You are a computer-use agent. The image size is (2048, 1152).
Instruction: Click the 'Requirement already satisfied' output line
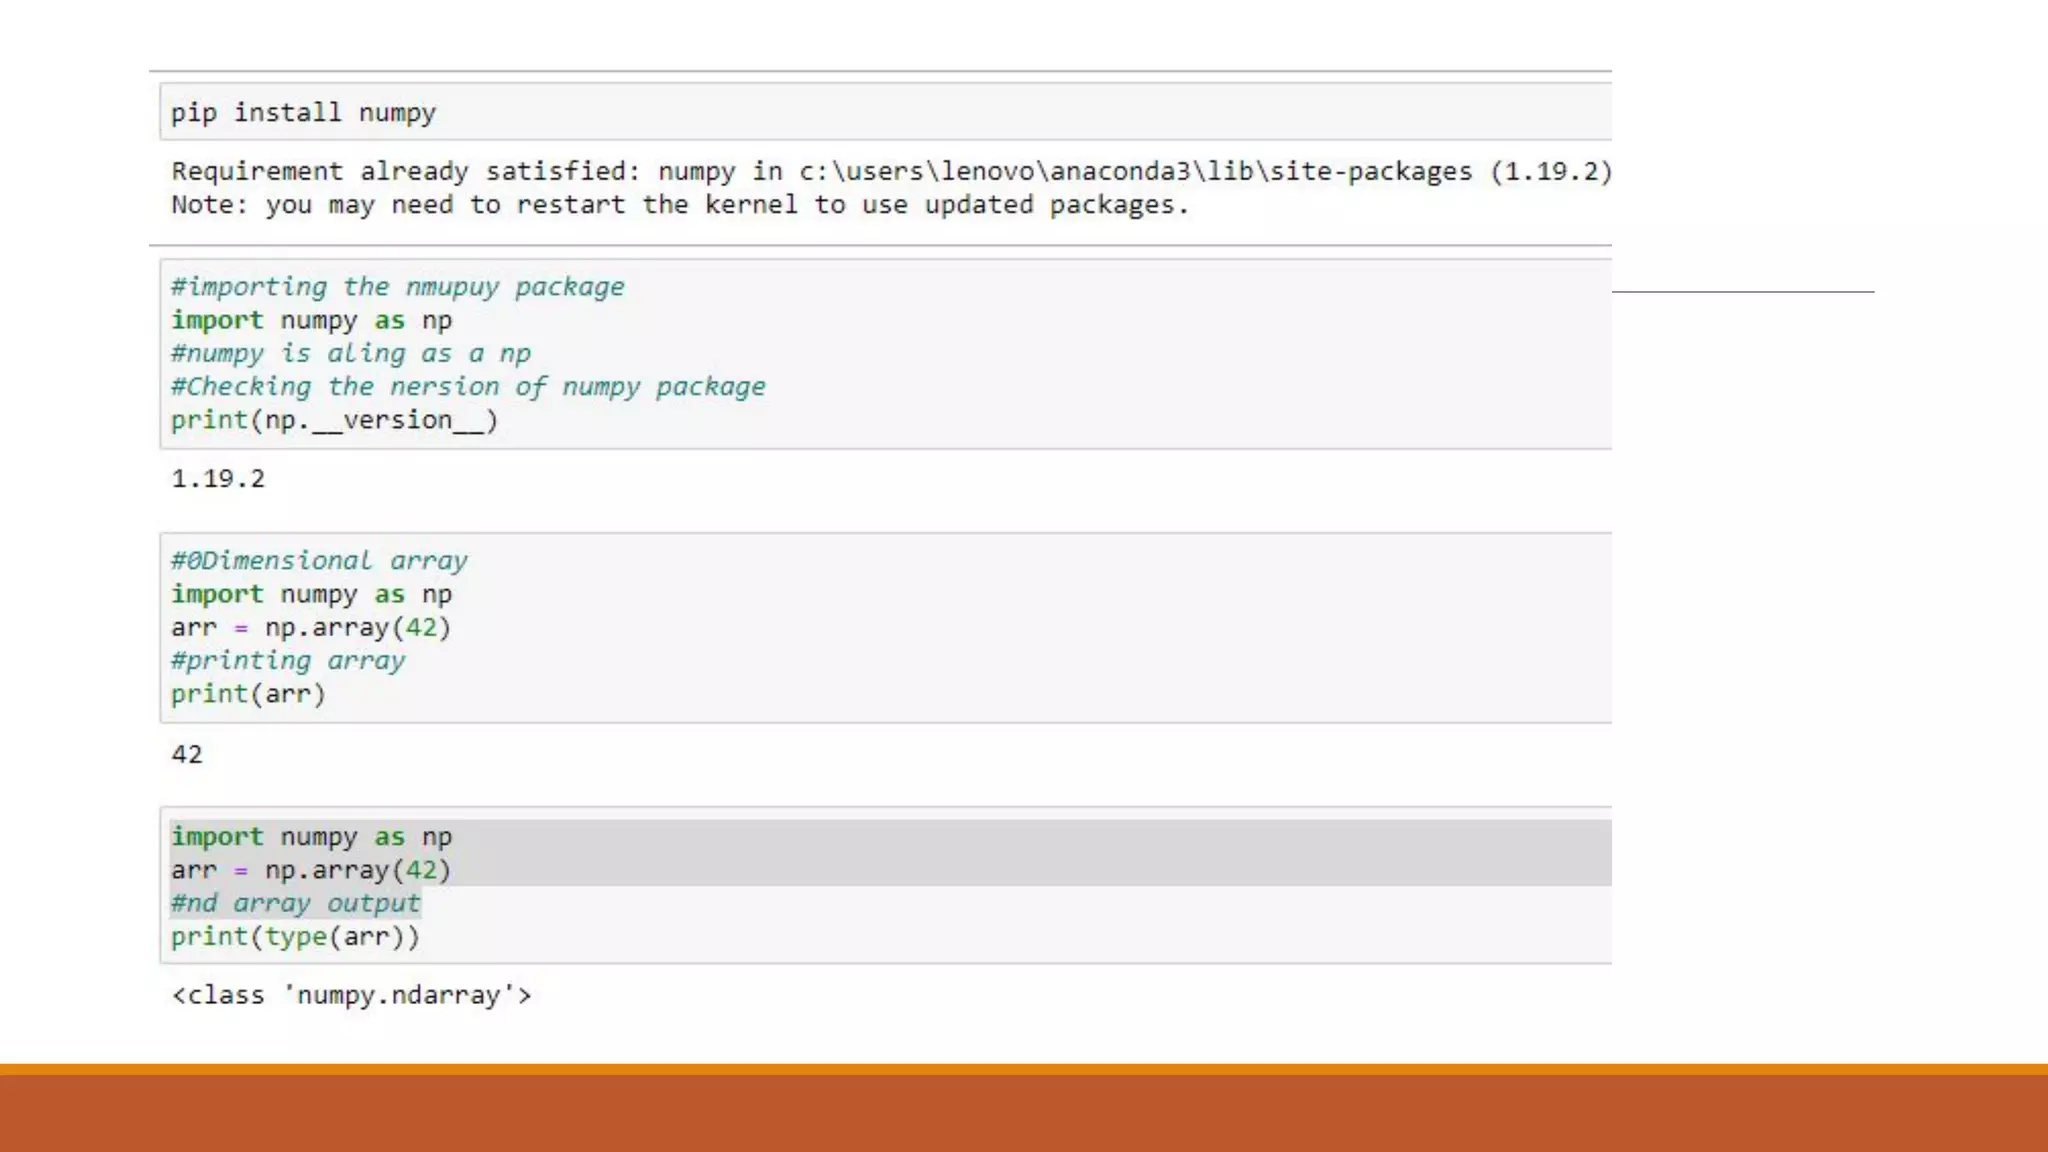890,171
